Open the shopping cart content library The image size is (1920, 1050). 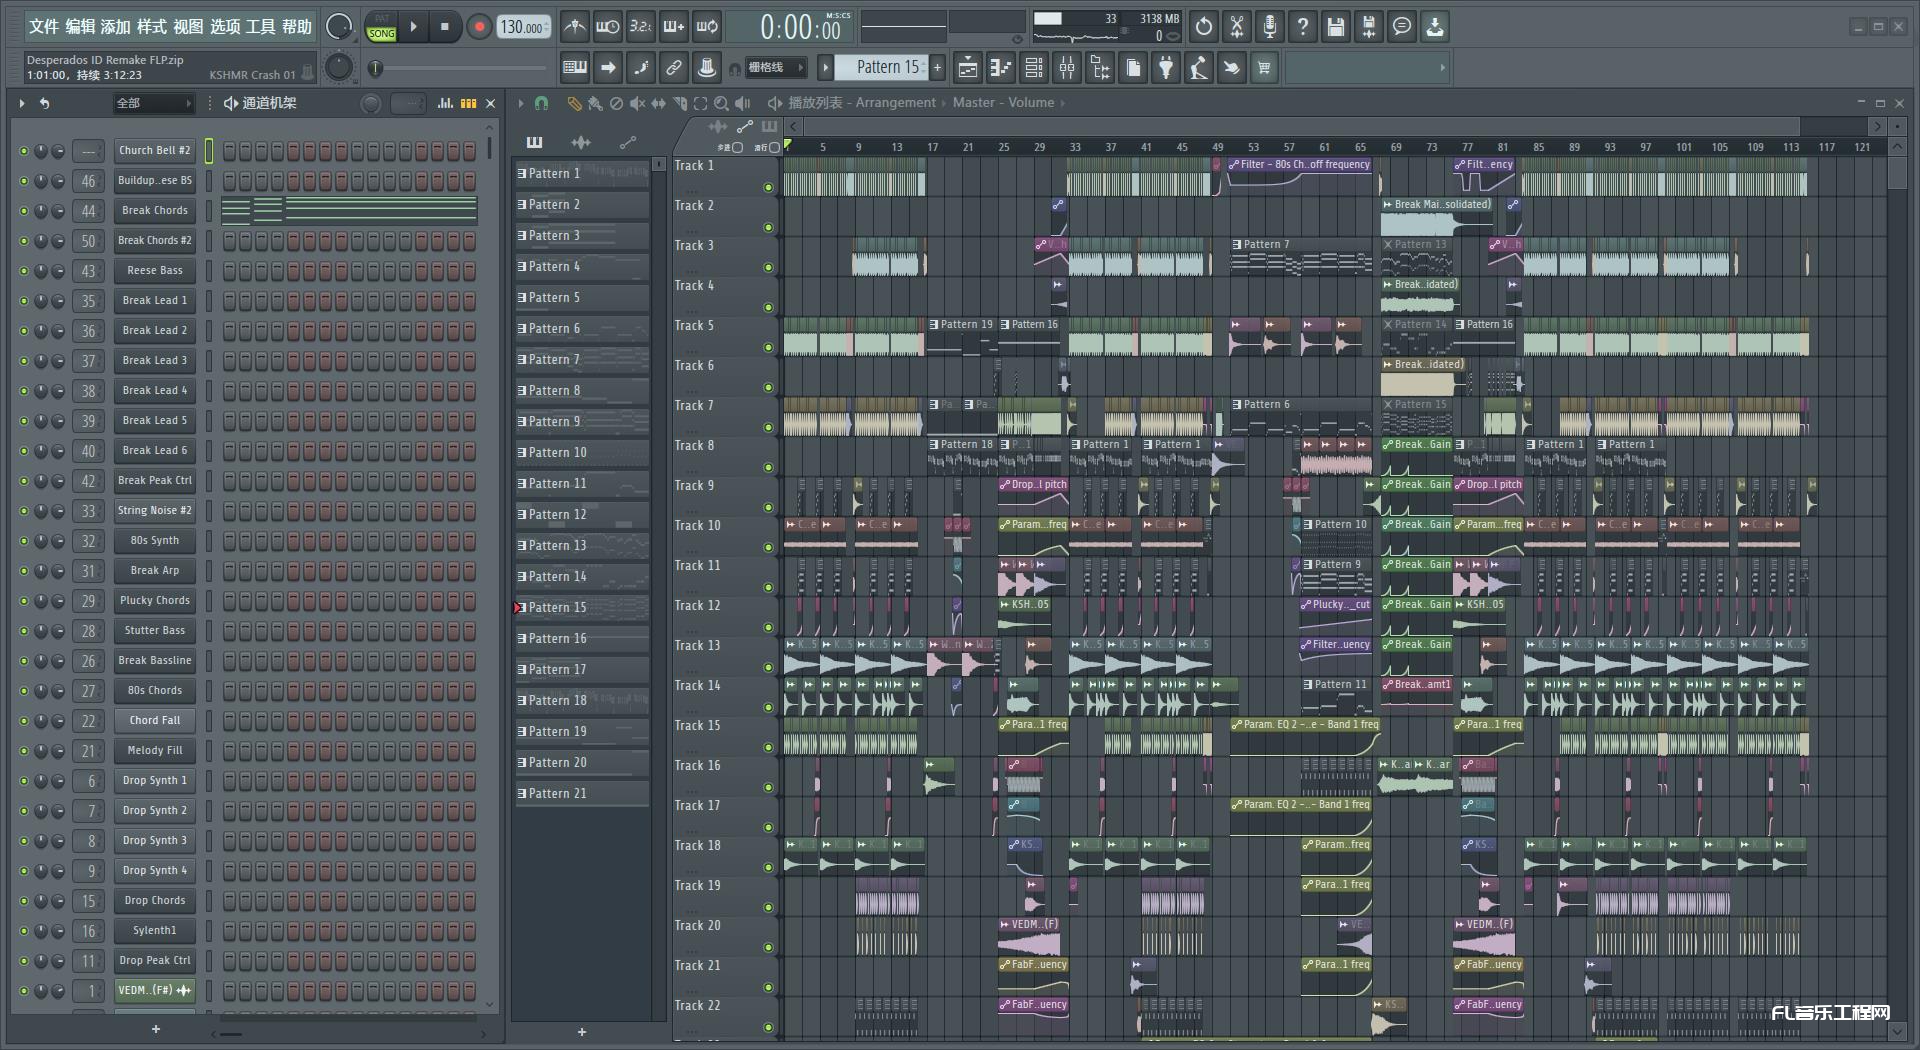(x=1264, y=68)
